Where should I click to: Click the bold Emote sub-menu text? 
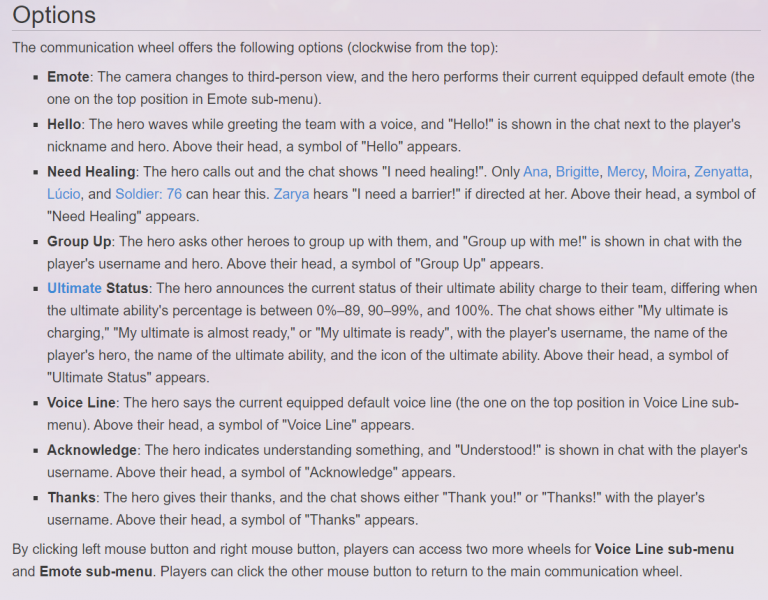pyautogui.click(x=96, y=572)
